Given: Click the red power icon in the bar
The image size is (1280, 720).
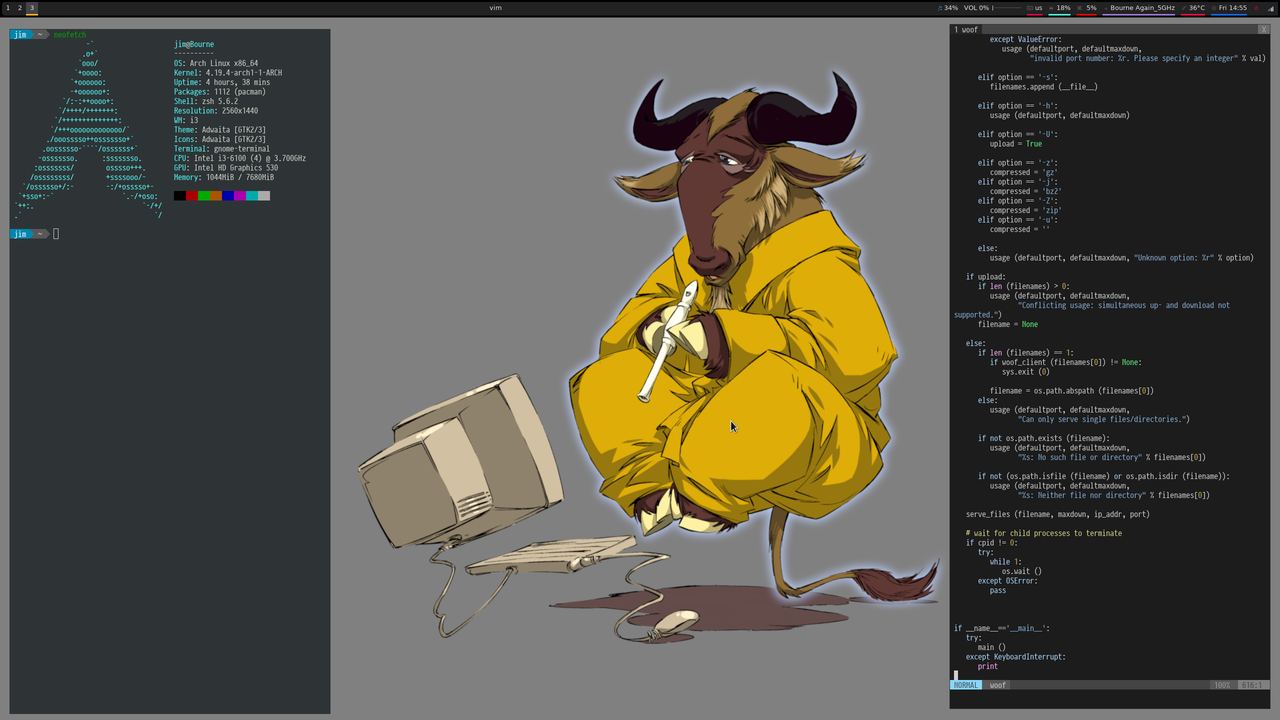Looking at the screenshot, I should pyautogui.click(x=1257, y=8).
